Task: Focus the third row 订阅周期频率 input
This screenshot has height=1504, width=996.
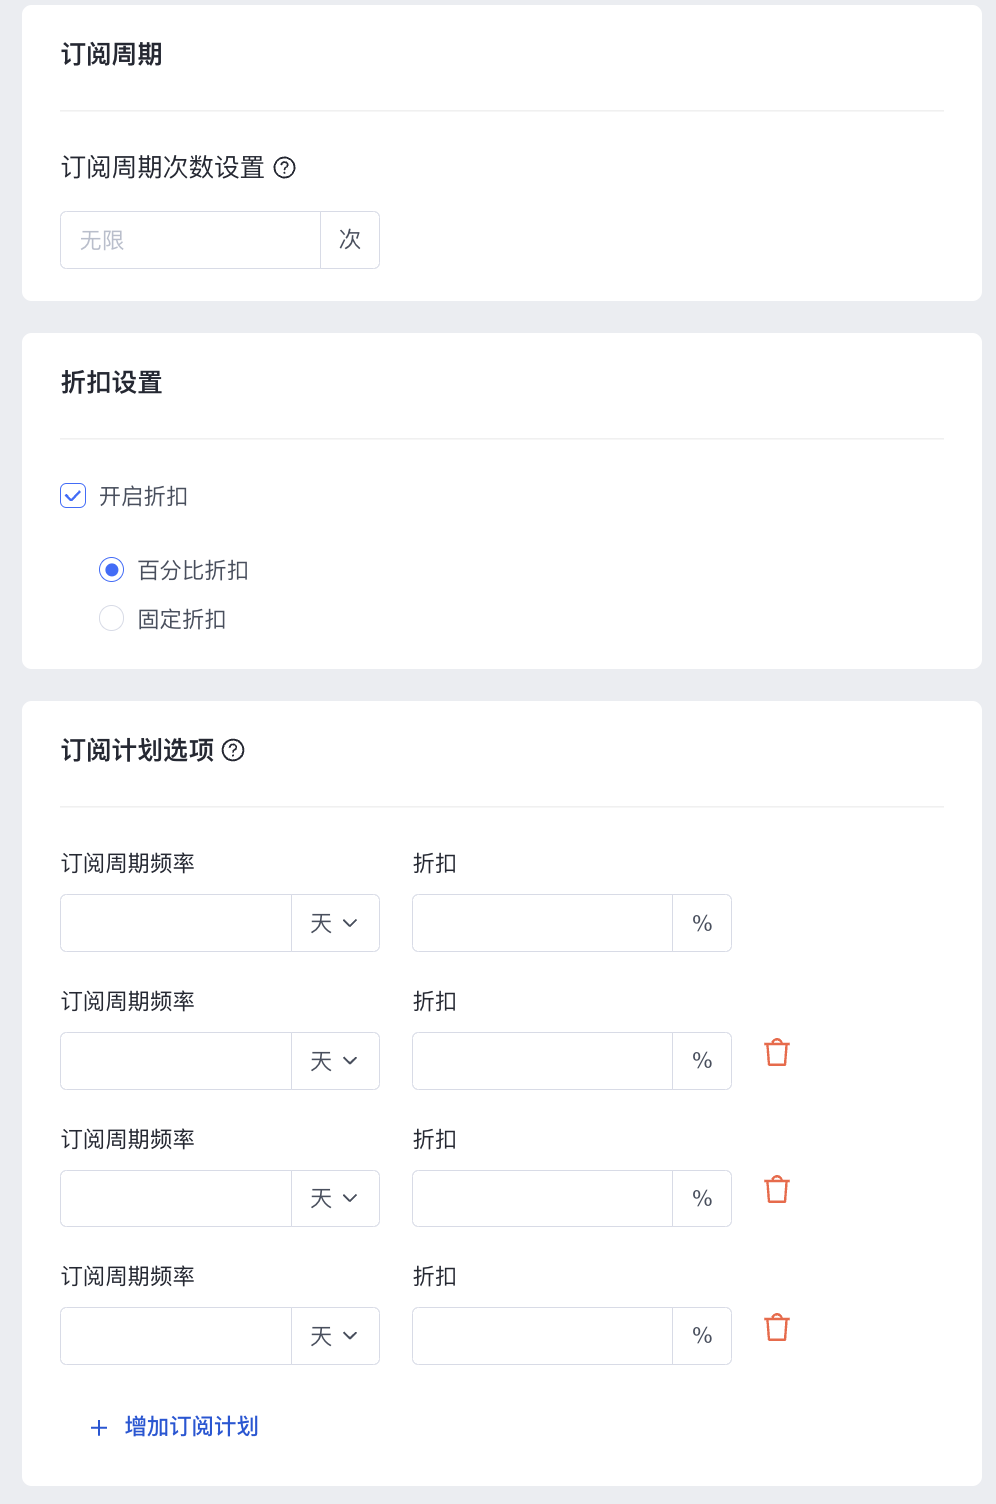Action: (176, 1198)
